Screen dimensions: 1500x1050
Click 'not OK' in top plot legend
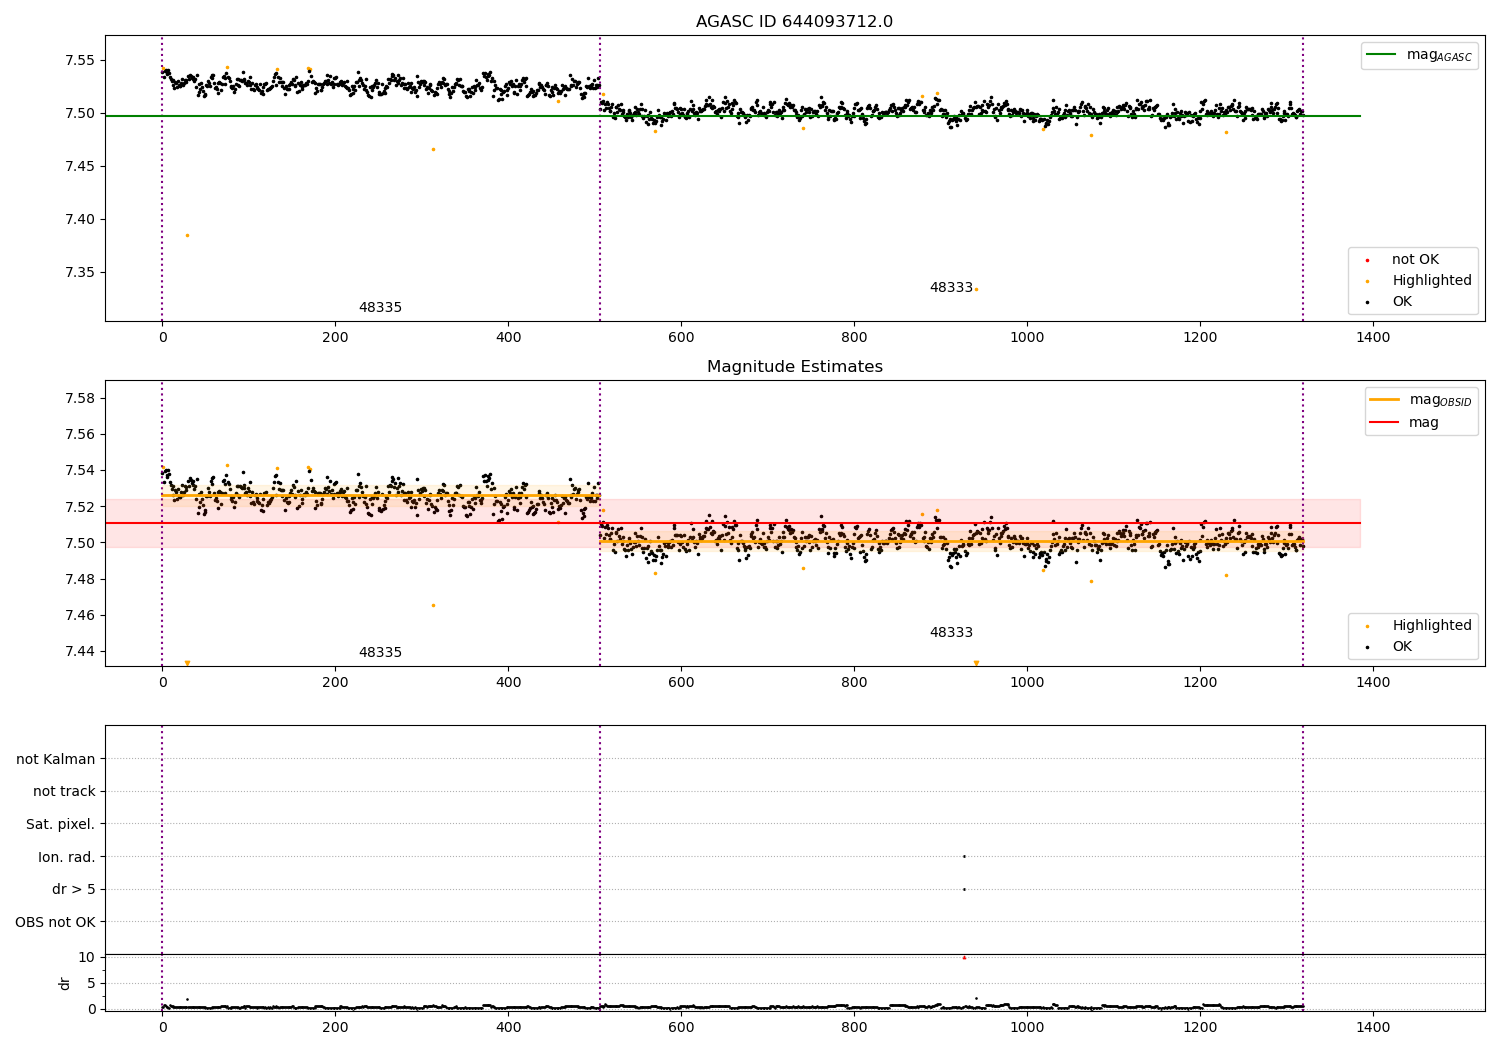pos(1415,260)
